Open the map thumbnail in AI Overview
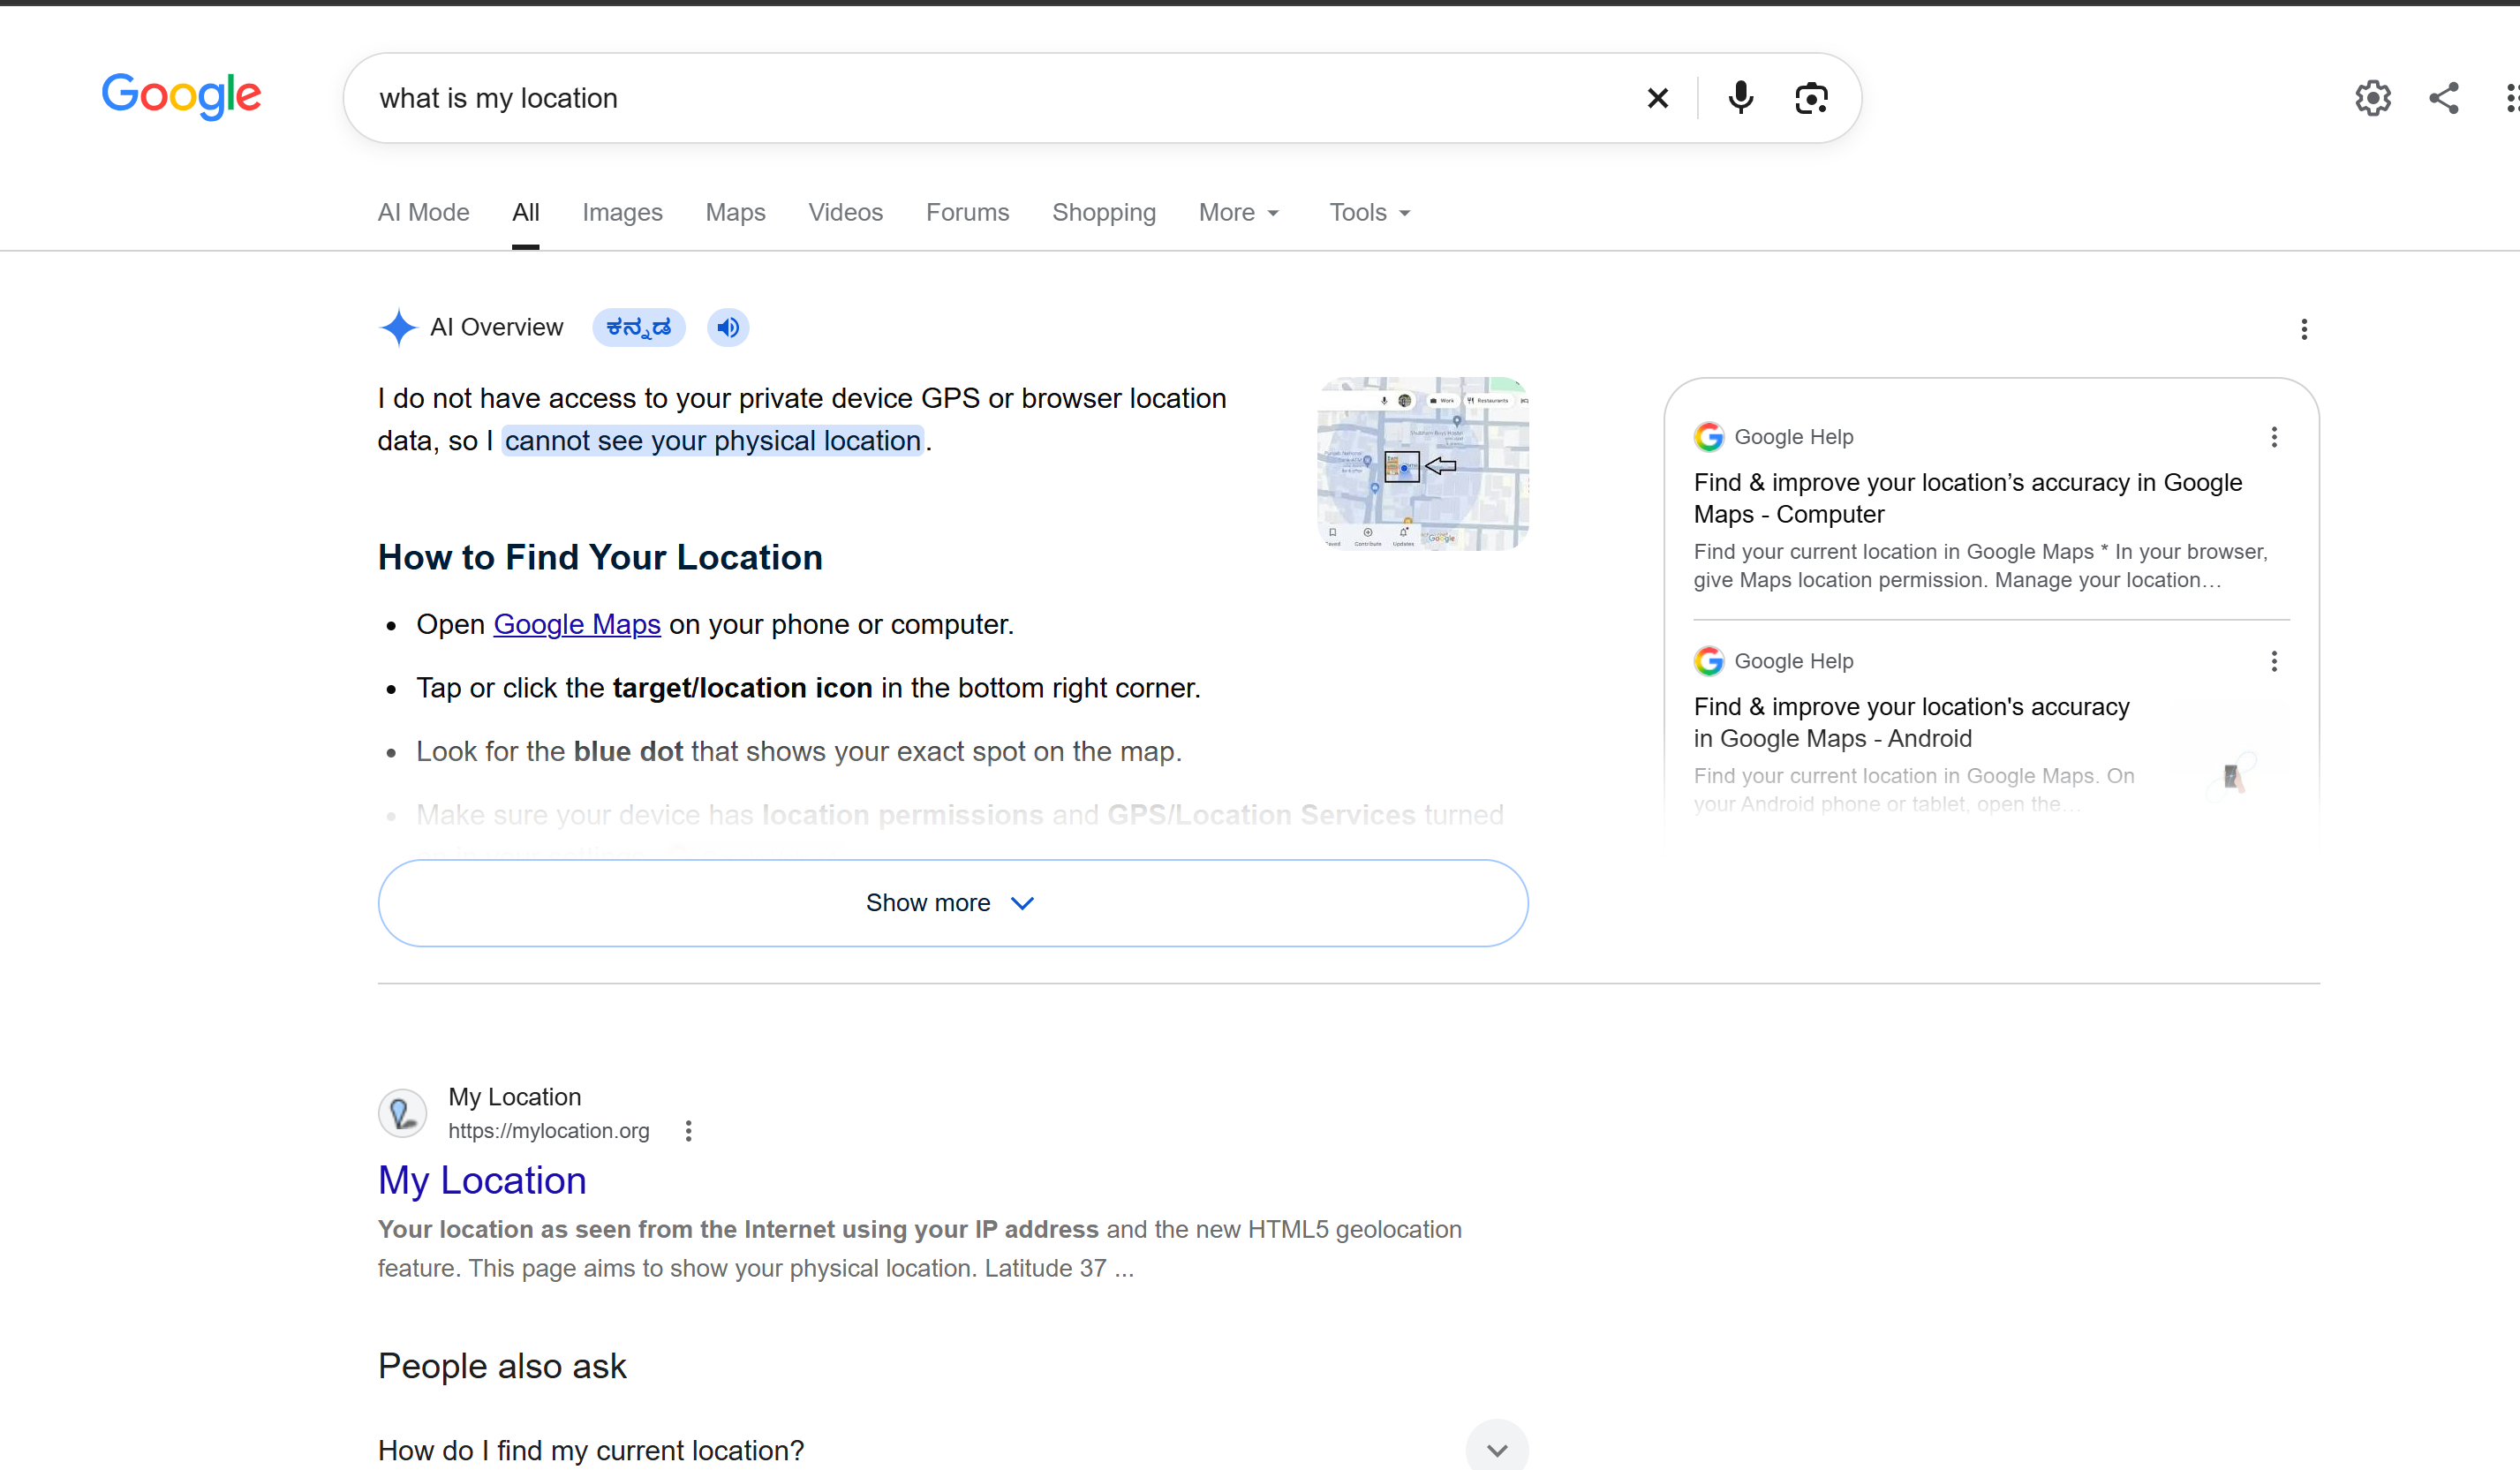Image resolution: width=2520 pixels, height=1470 pixels. click(1422, 463)
